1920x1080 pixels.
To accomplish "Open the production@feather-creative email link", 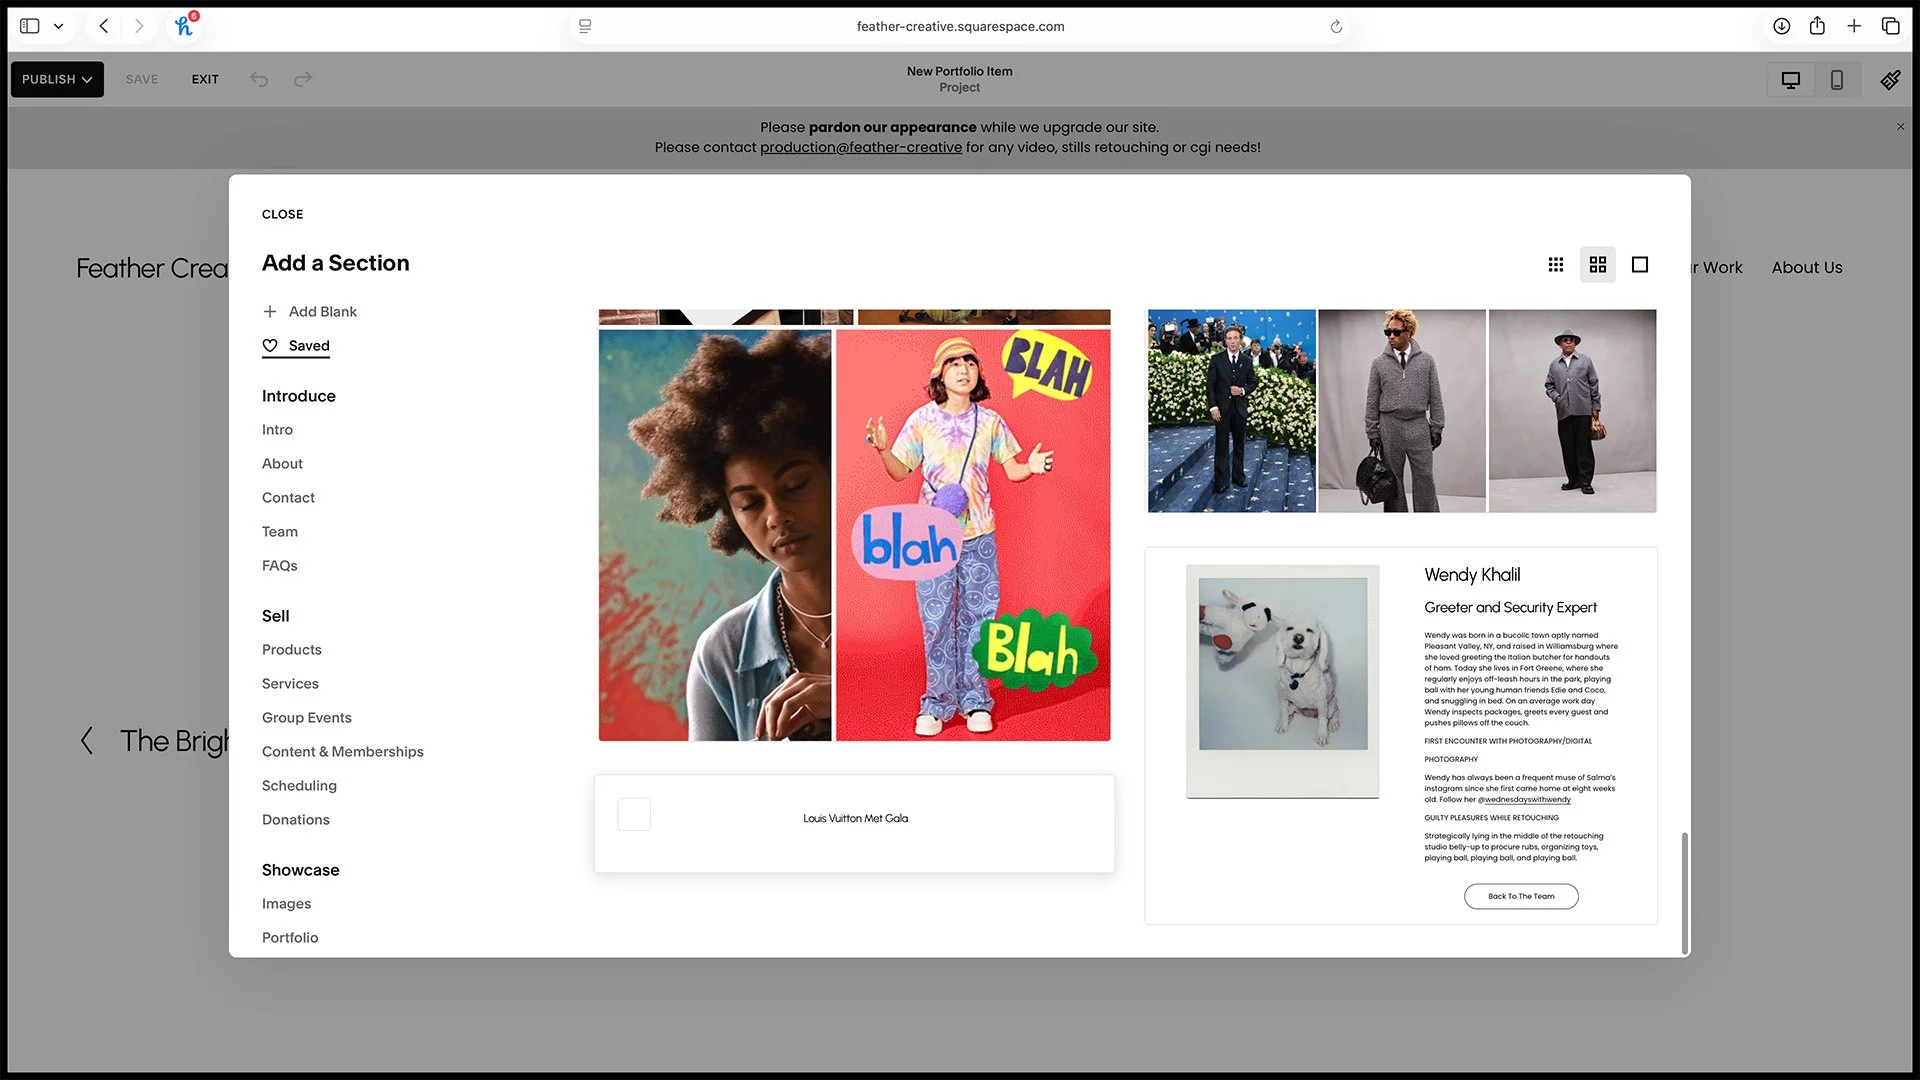I will click(x=861, y=147).
